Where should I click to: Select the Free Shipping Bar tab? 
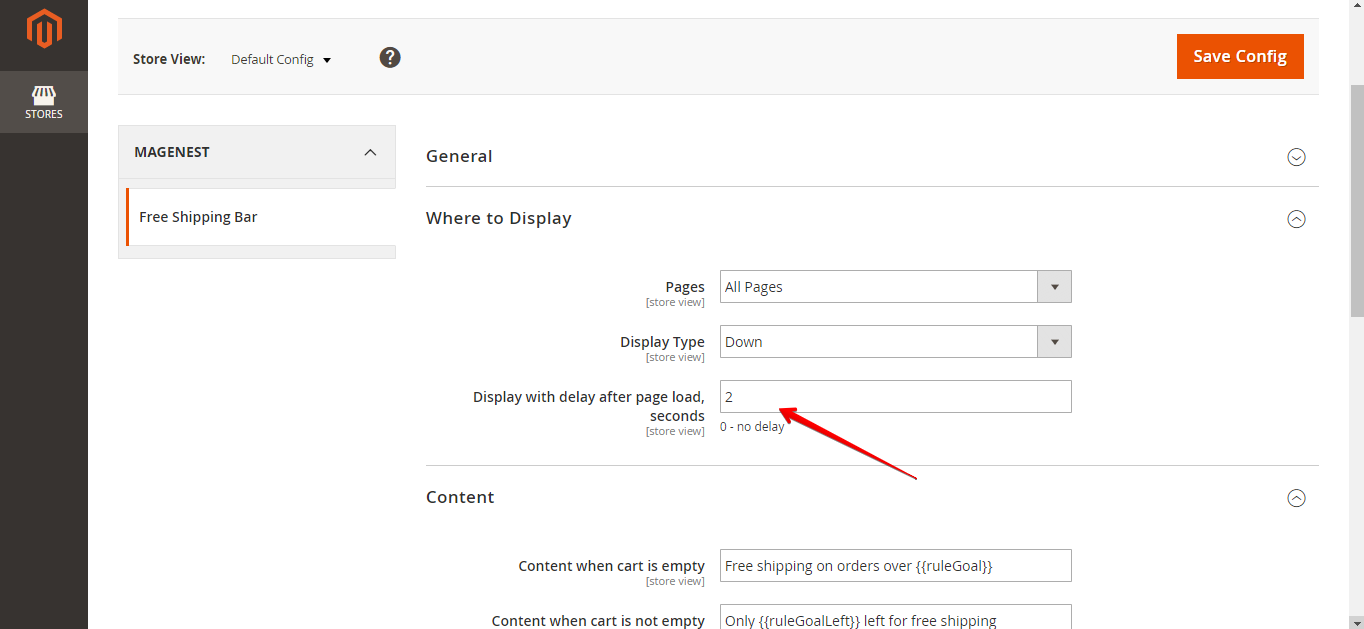pos(198,217)
